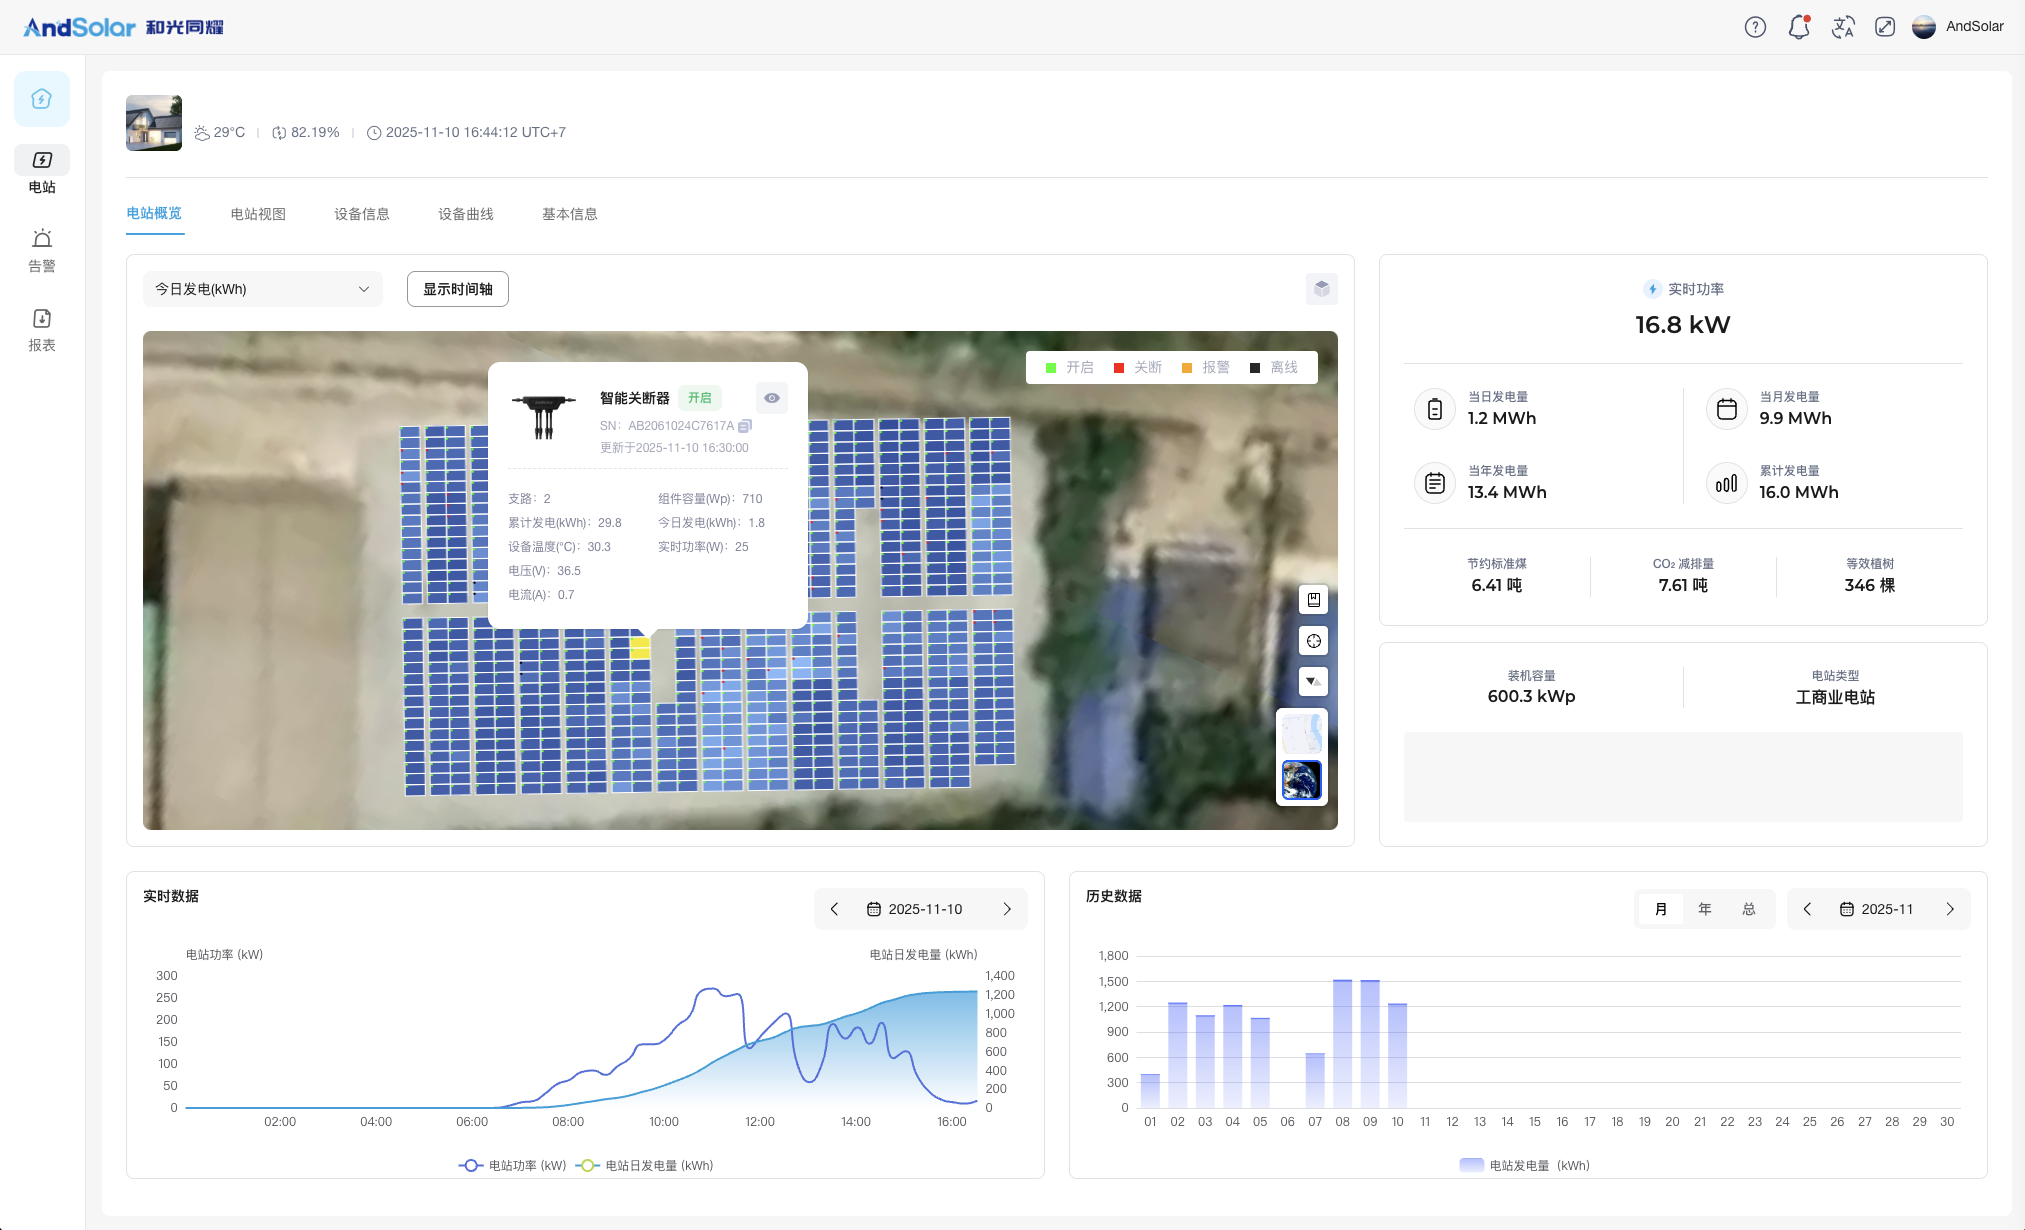This screenshot has width=2025, height=1230.
Task: Select the satellite earth map thumbnail
Action: click(x=1301, y=780)
